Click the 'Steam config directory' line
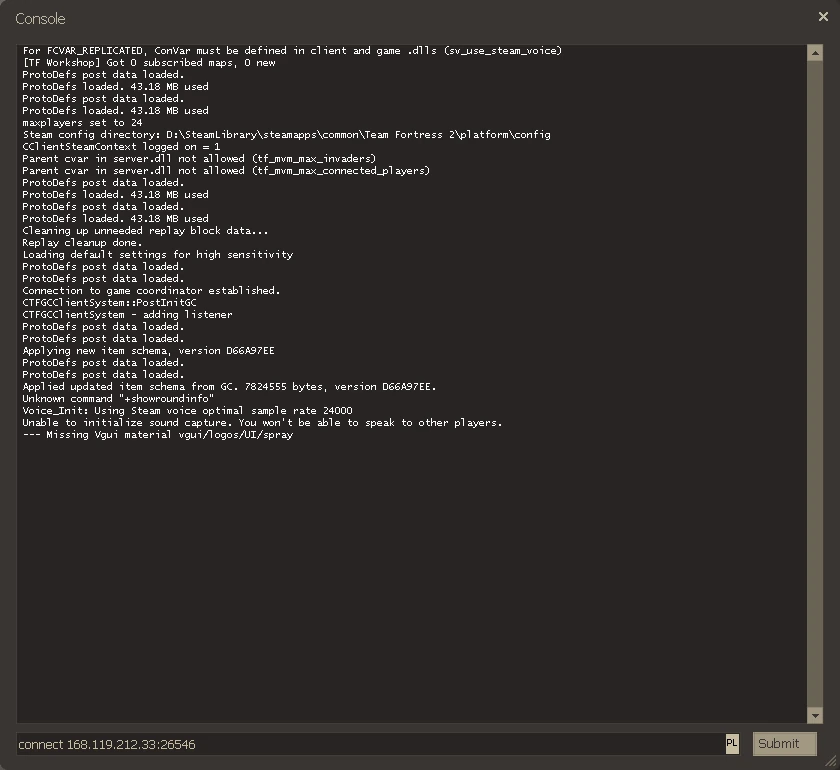This screenshot has width=840, height=770. coord(286,134)
